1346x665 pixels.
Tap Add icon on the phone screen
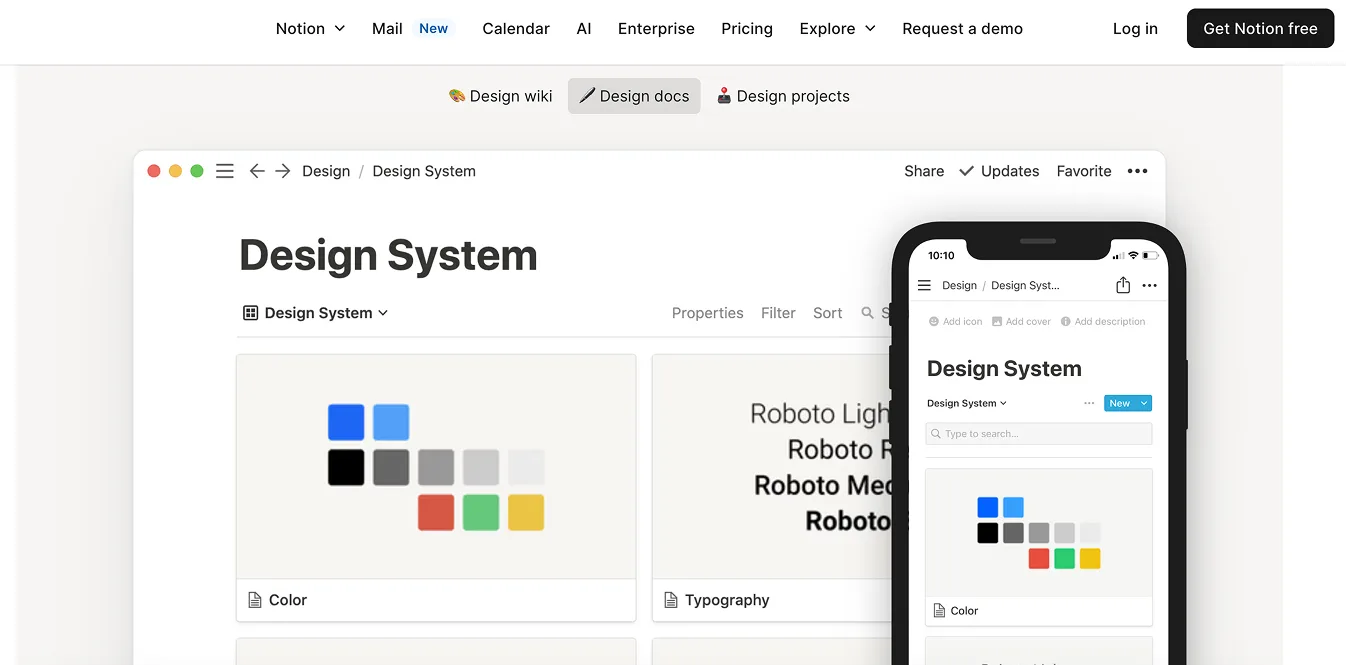(x=955, y=321)
